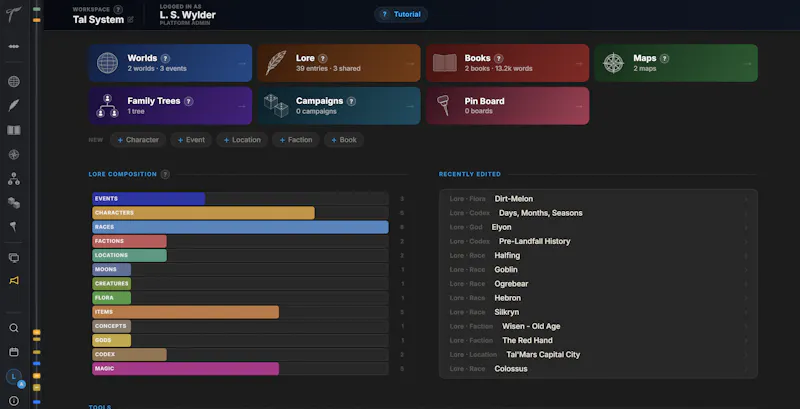Open the calendar icon in the sidebar
The width and height of the screenshot is (800, 409).
tap(14, 352)
